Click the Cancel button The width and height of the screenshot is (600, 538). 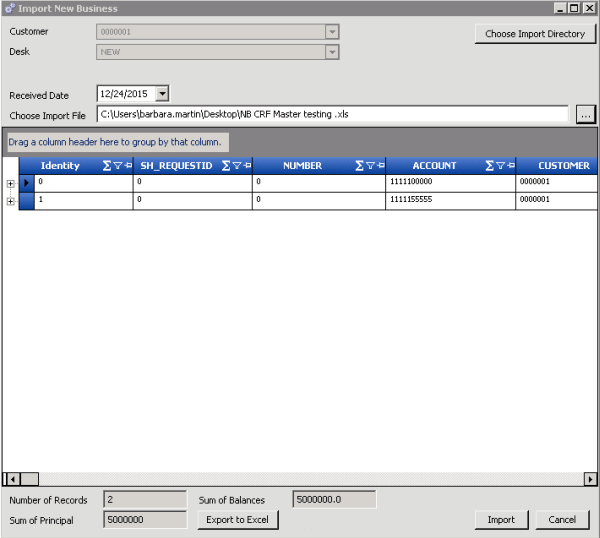click(x=562, y=520)
